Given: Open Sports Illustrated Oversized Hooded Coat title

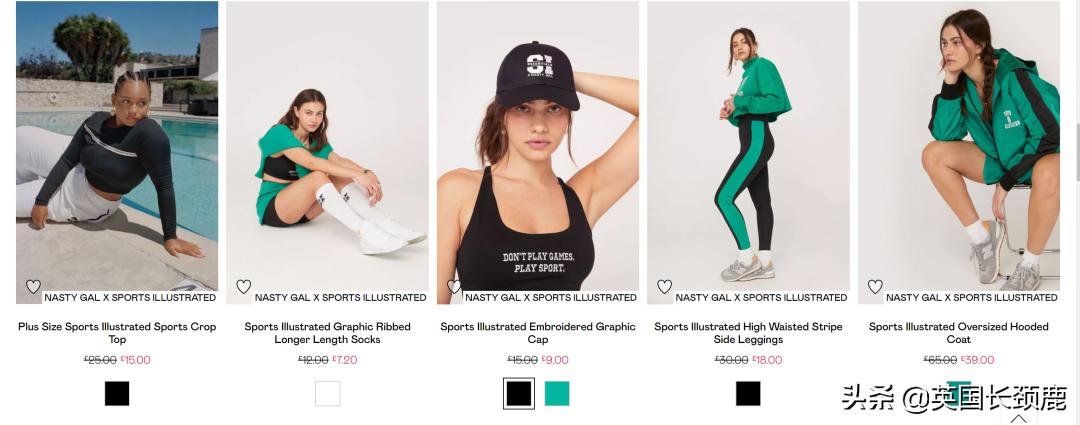Looking at the screenshot, I should point(959,333).
